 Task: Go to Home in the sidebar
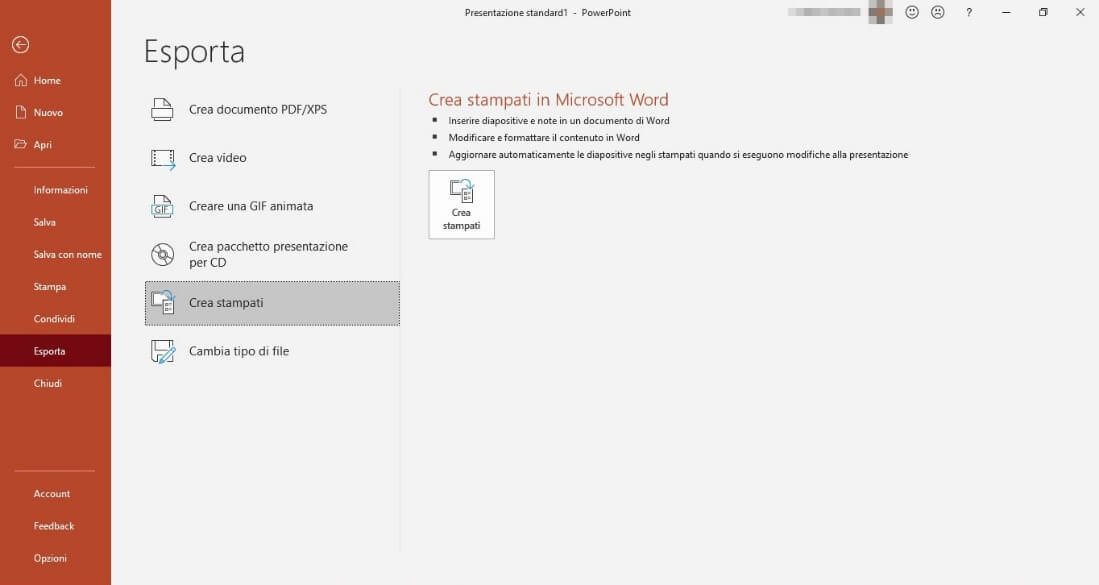[47, 81]
